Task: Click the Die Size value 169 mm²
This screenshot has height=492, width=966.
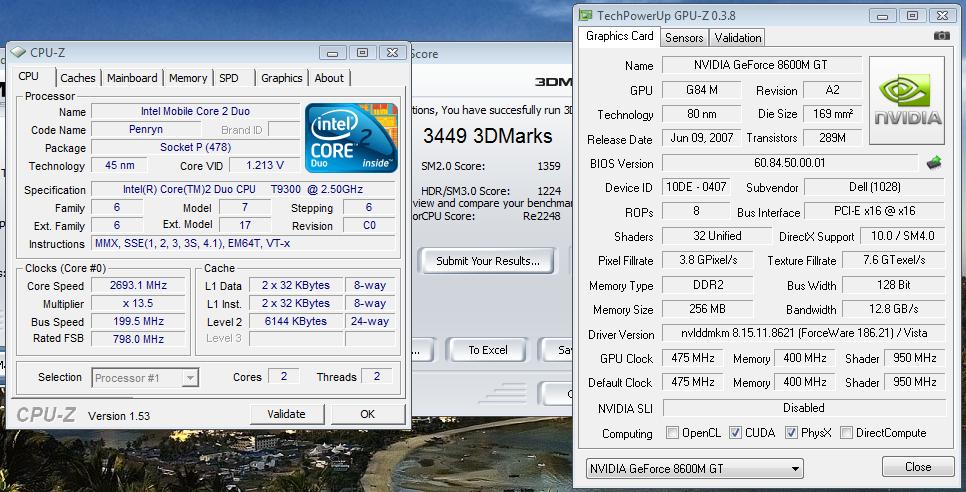Action: pyautogui.click(x=832, y=113)
